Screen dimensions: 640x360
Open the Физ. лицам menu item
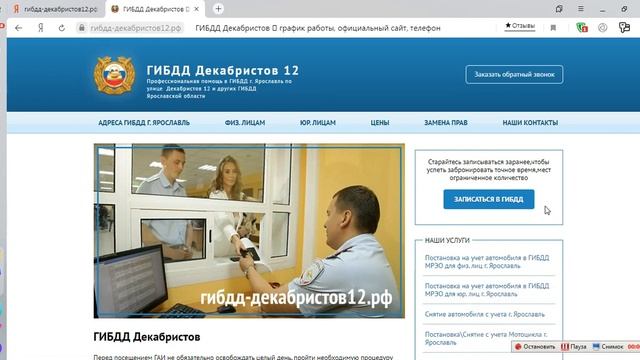[x=245, y=123]
